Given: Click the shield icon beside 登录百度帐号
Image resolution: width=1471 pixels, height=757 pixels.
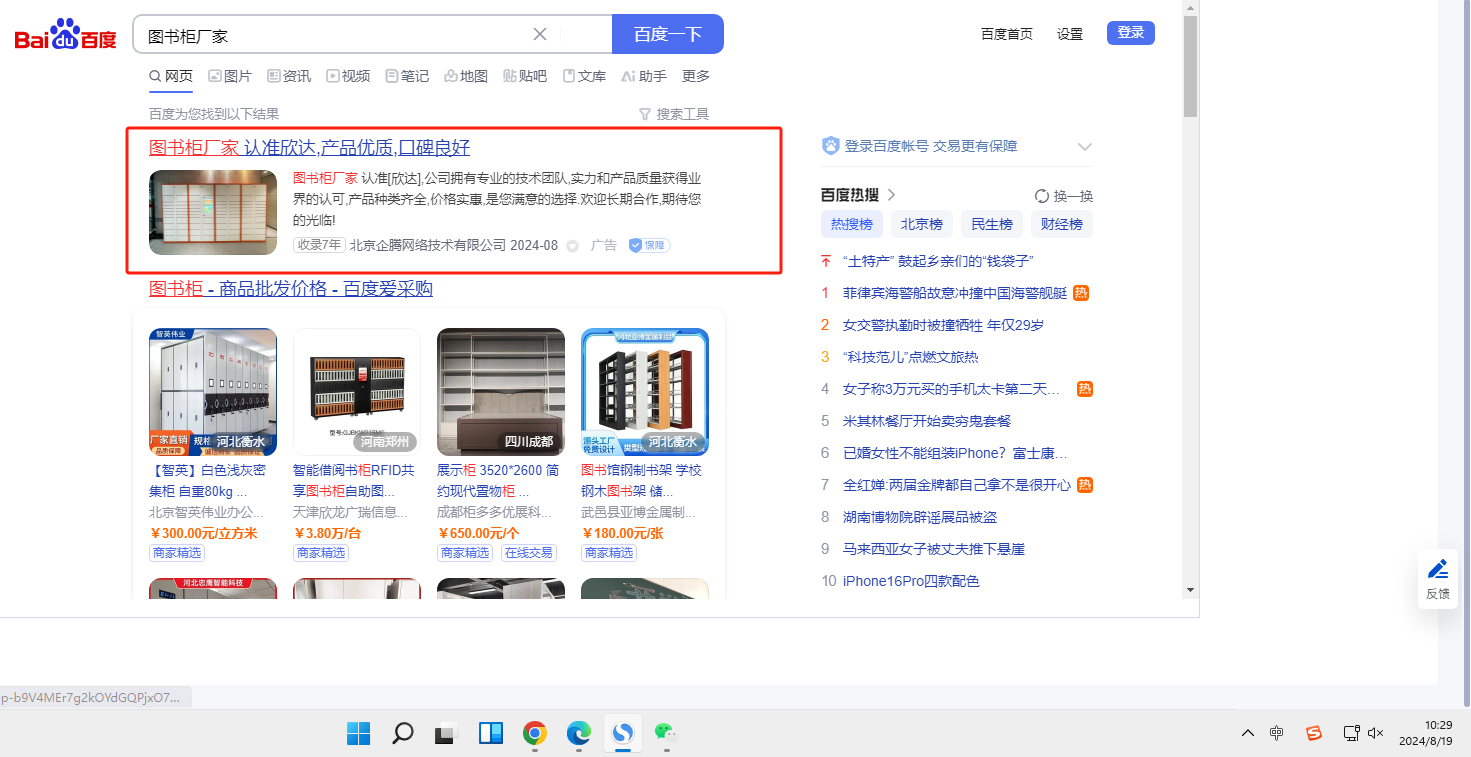Looking at the screenshot, I should coord(831,146).
